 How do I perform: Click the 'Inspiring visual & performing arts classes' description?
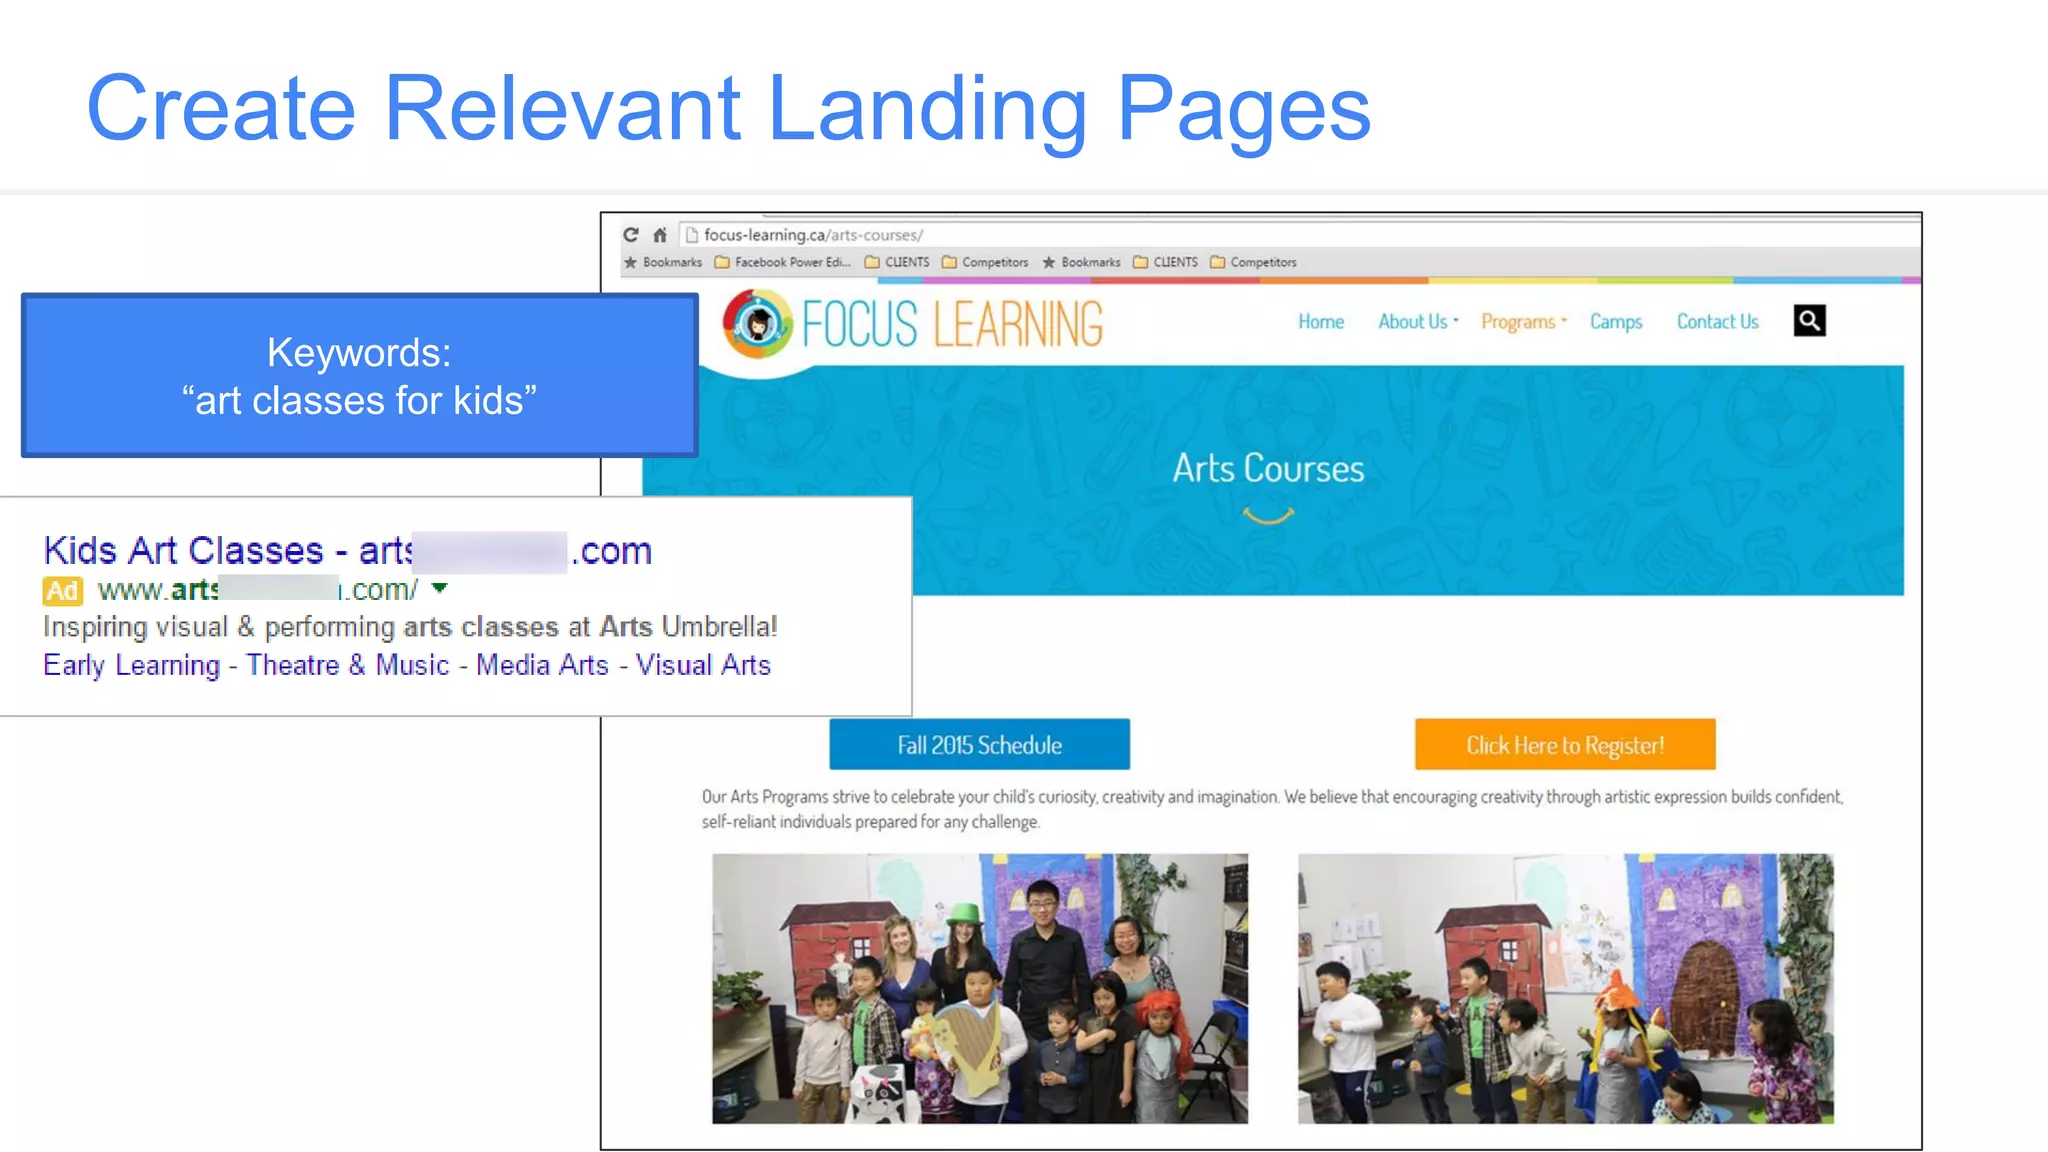pyautogui.click(x=410, y=627)
